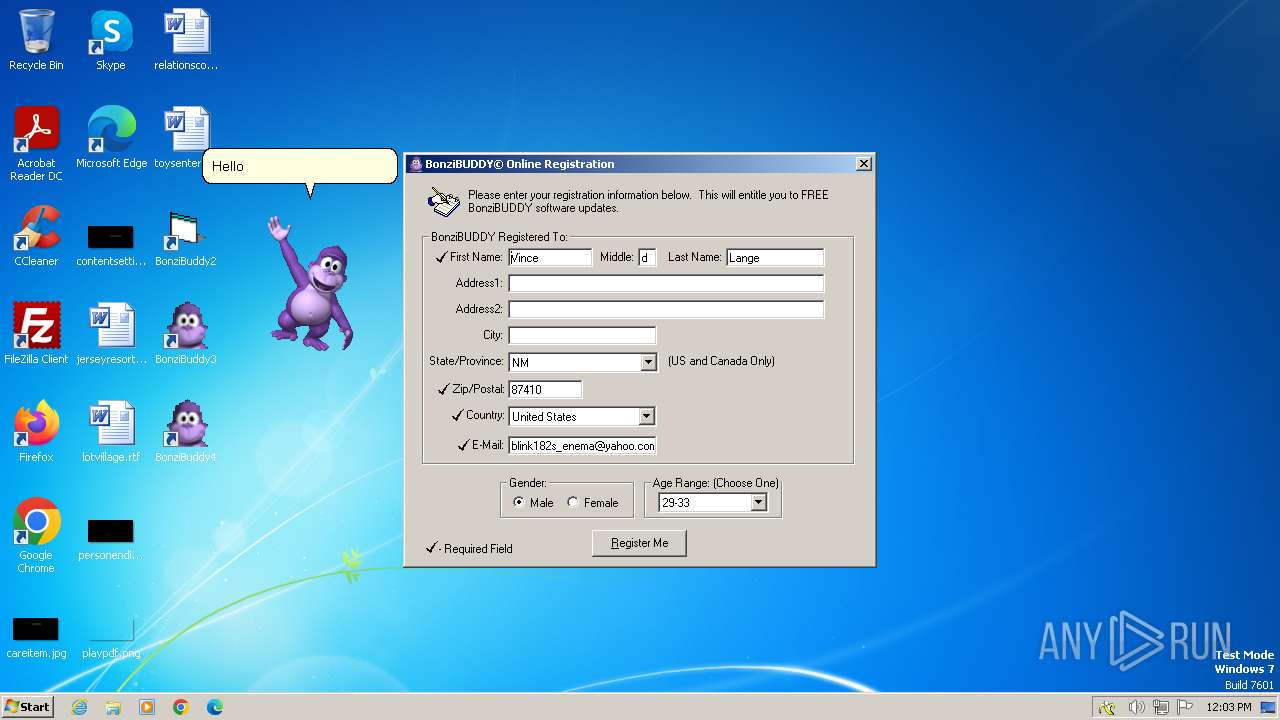Open Windows Media Player taskbar icon
The image size is (1280, 720).
[x=147, y=707]
